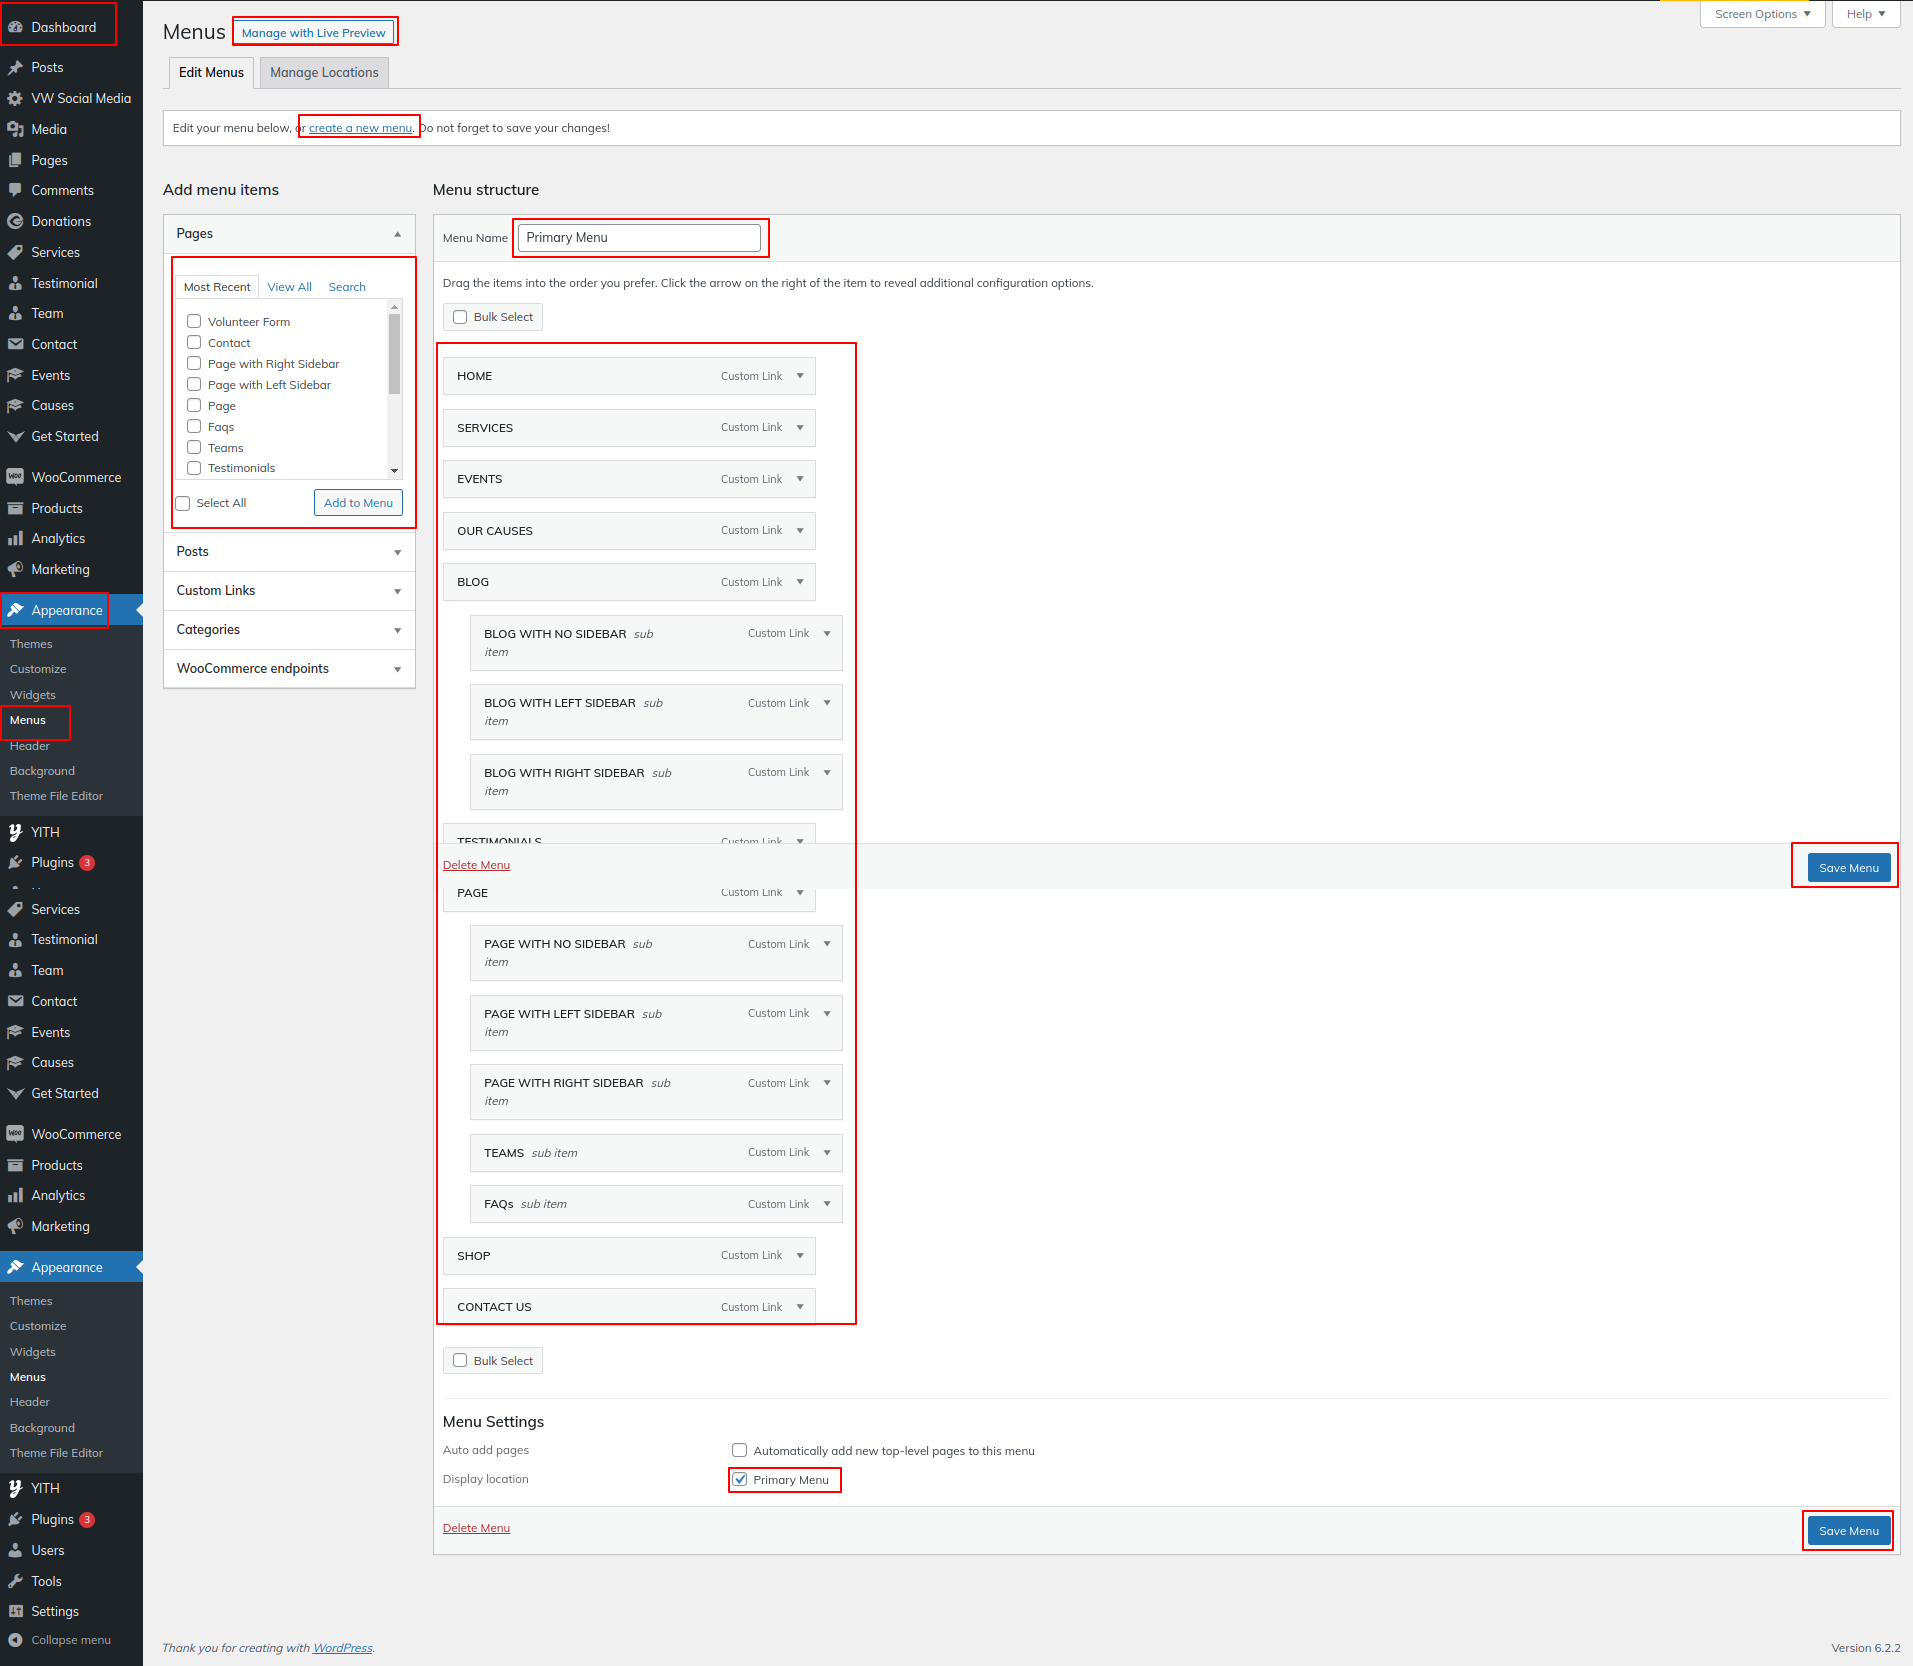Open Users via the person icon
1913x1666 pixels.
(15, 1550)
